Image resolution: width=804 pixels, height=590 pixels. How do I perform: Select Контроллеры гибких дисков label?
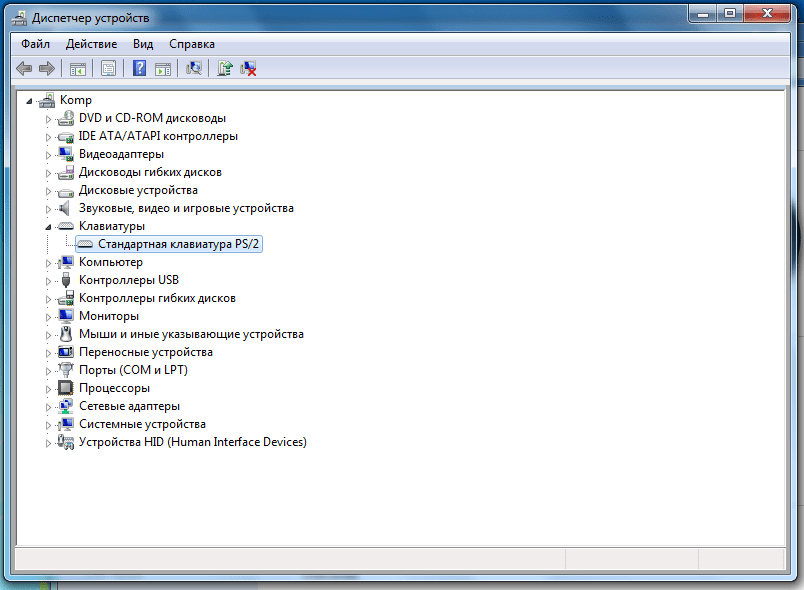157,298
